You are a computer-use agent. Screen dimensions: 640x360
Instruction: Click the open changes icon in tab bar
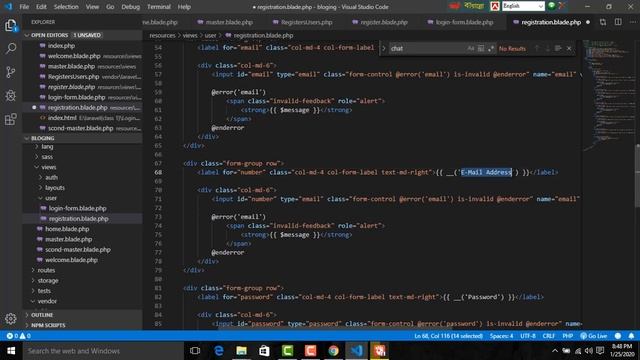603,22
